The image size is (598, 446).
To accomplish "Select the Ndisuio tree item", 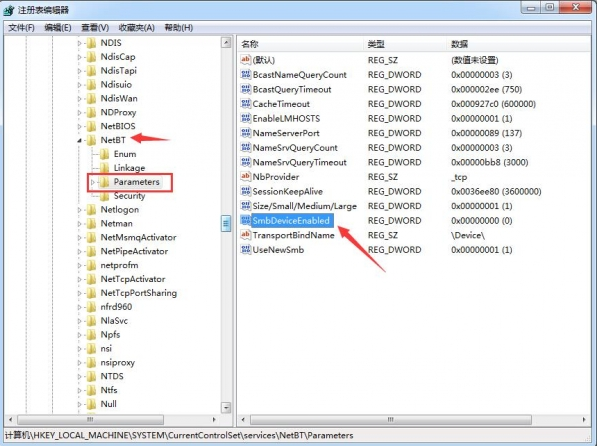I will (116, 85).
